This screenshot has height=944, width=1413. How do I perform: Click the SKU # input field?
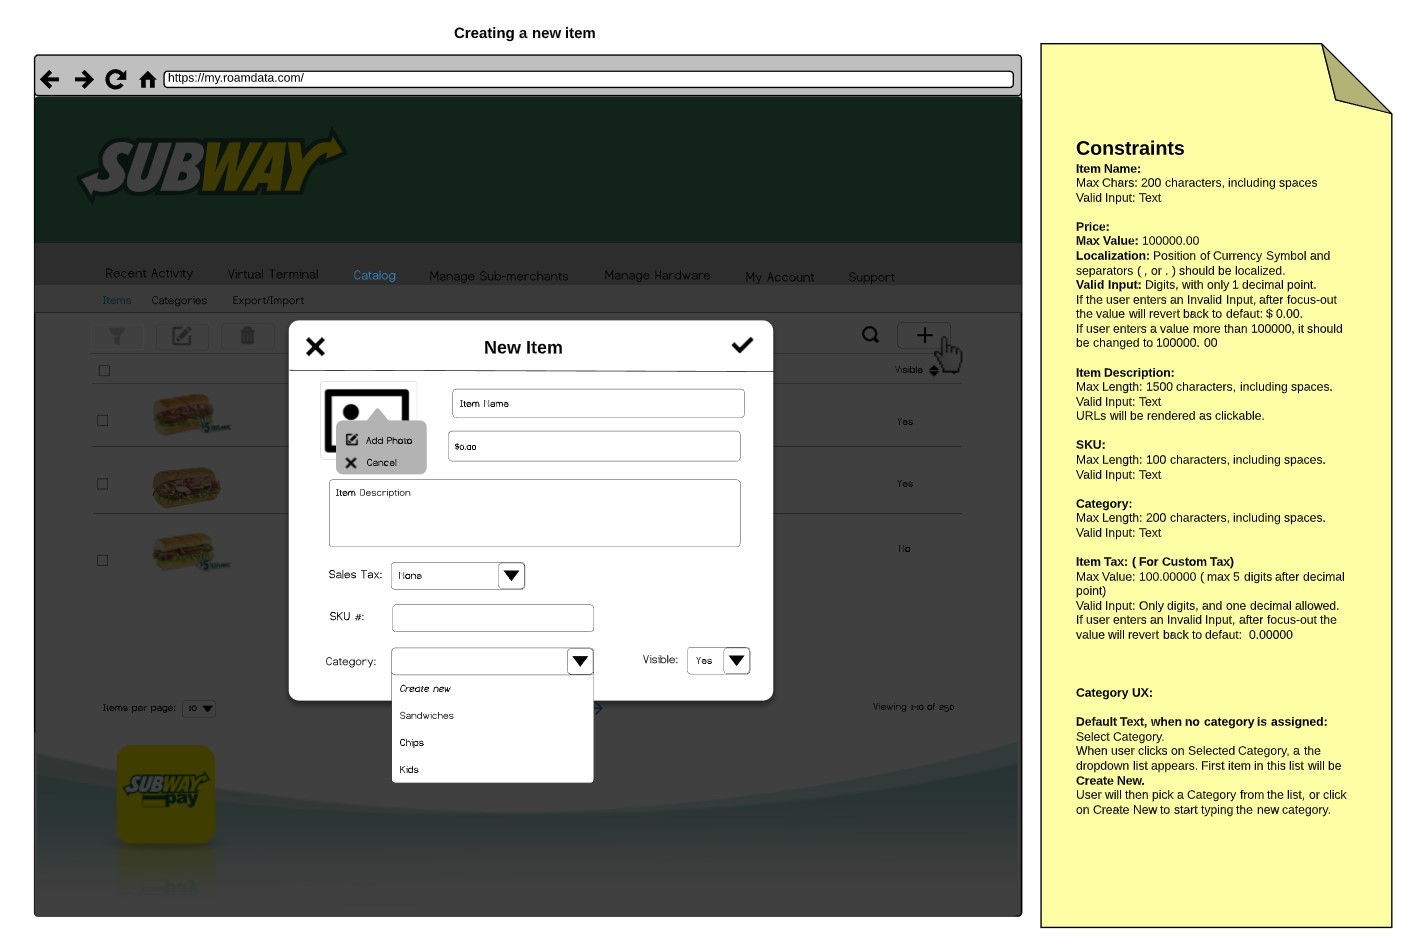[x=493, y=618]
